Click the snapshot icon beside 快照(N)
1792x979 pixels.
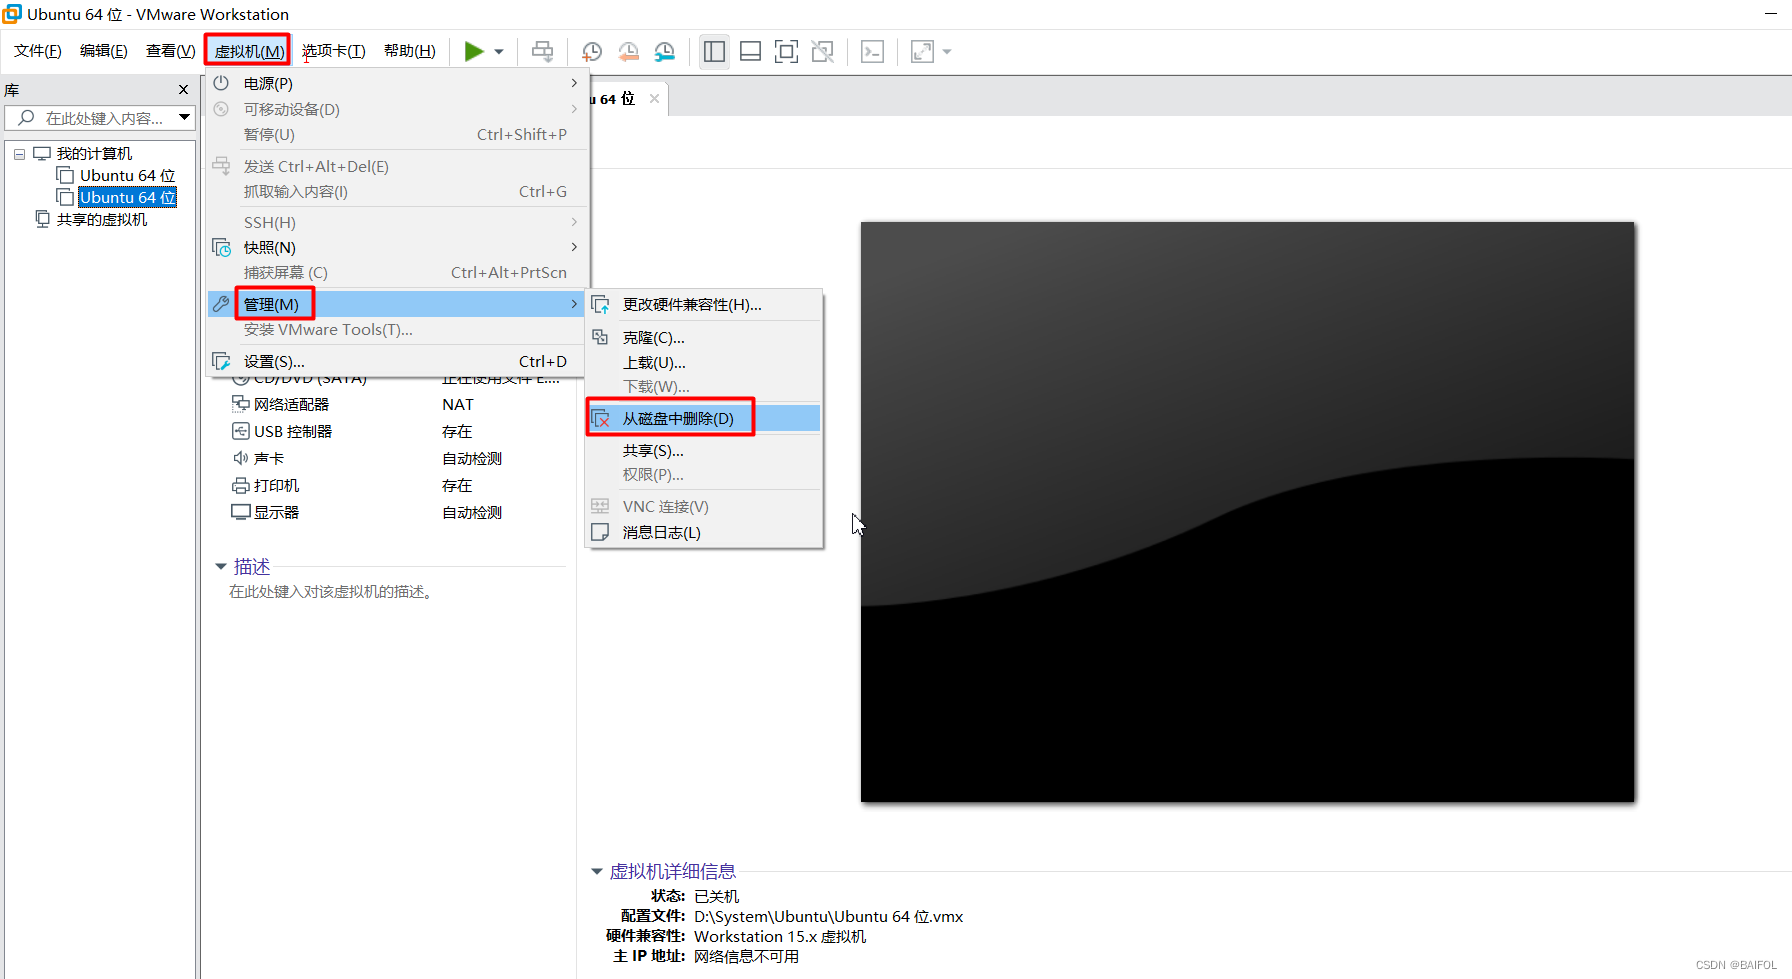click(222, 247)
